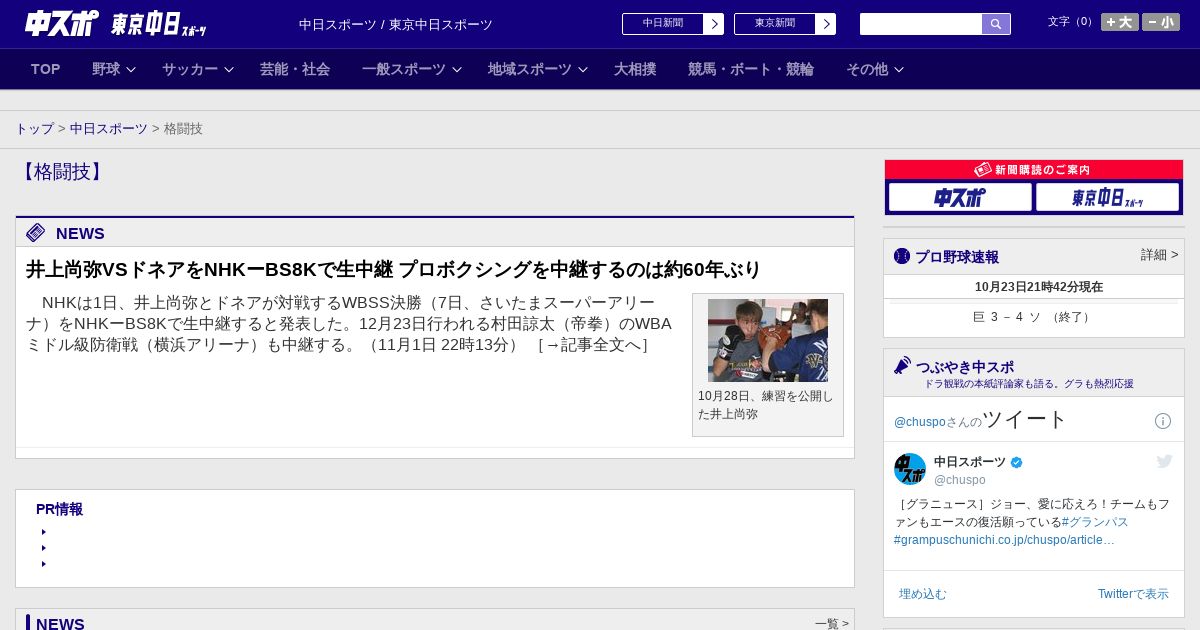Viewport: 1200px width, 630px height.
Task: Expand the 地域スポーツ menu
Action: coord(538,69)
